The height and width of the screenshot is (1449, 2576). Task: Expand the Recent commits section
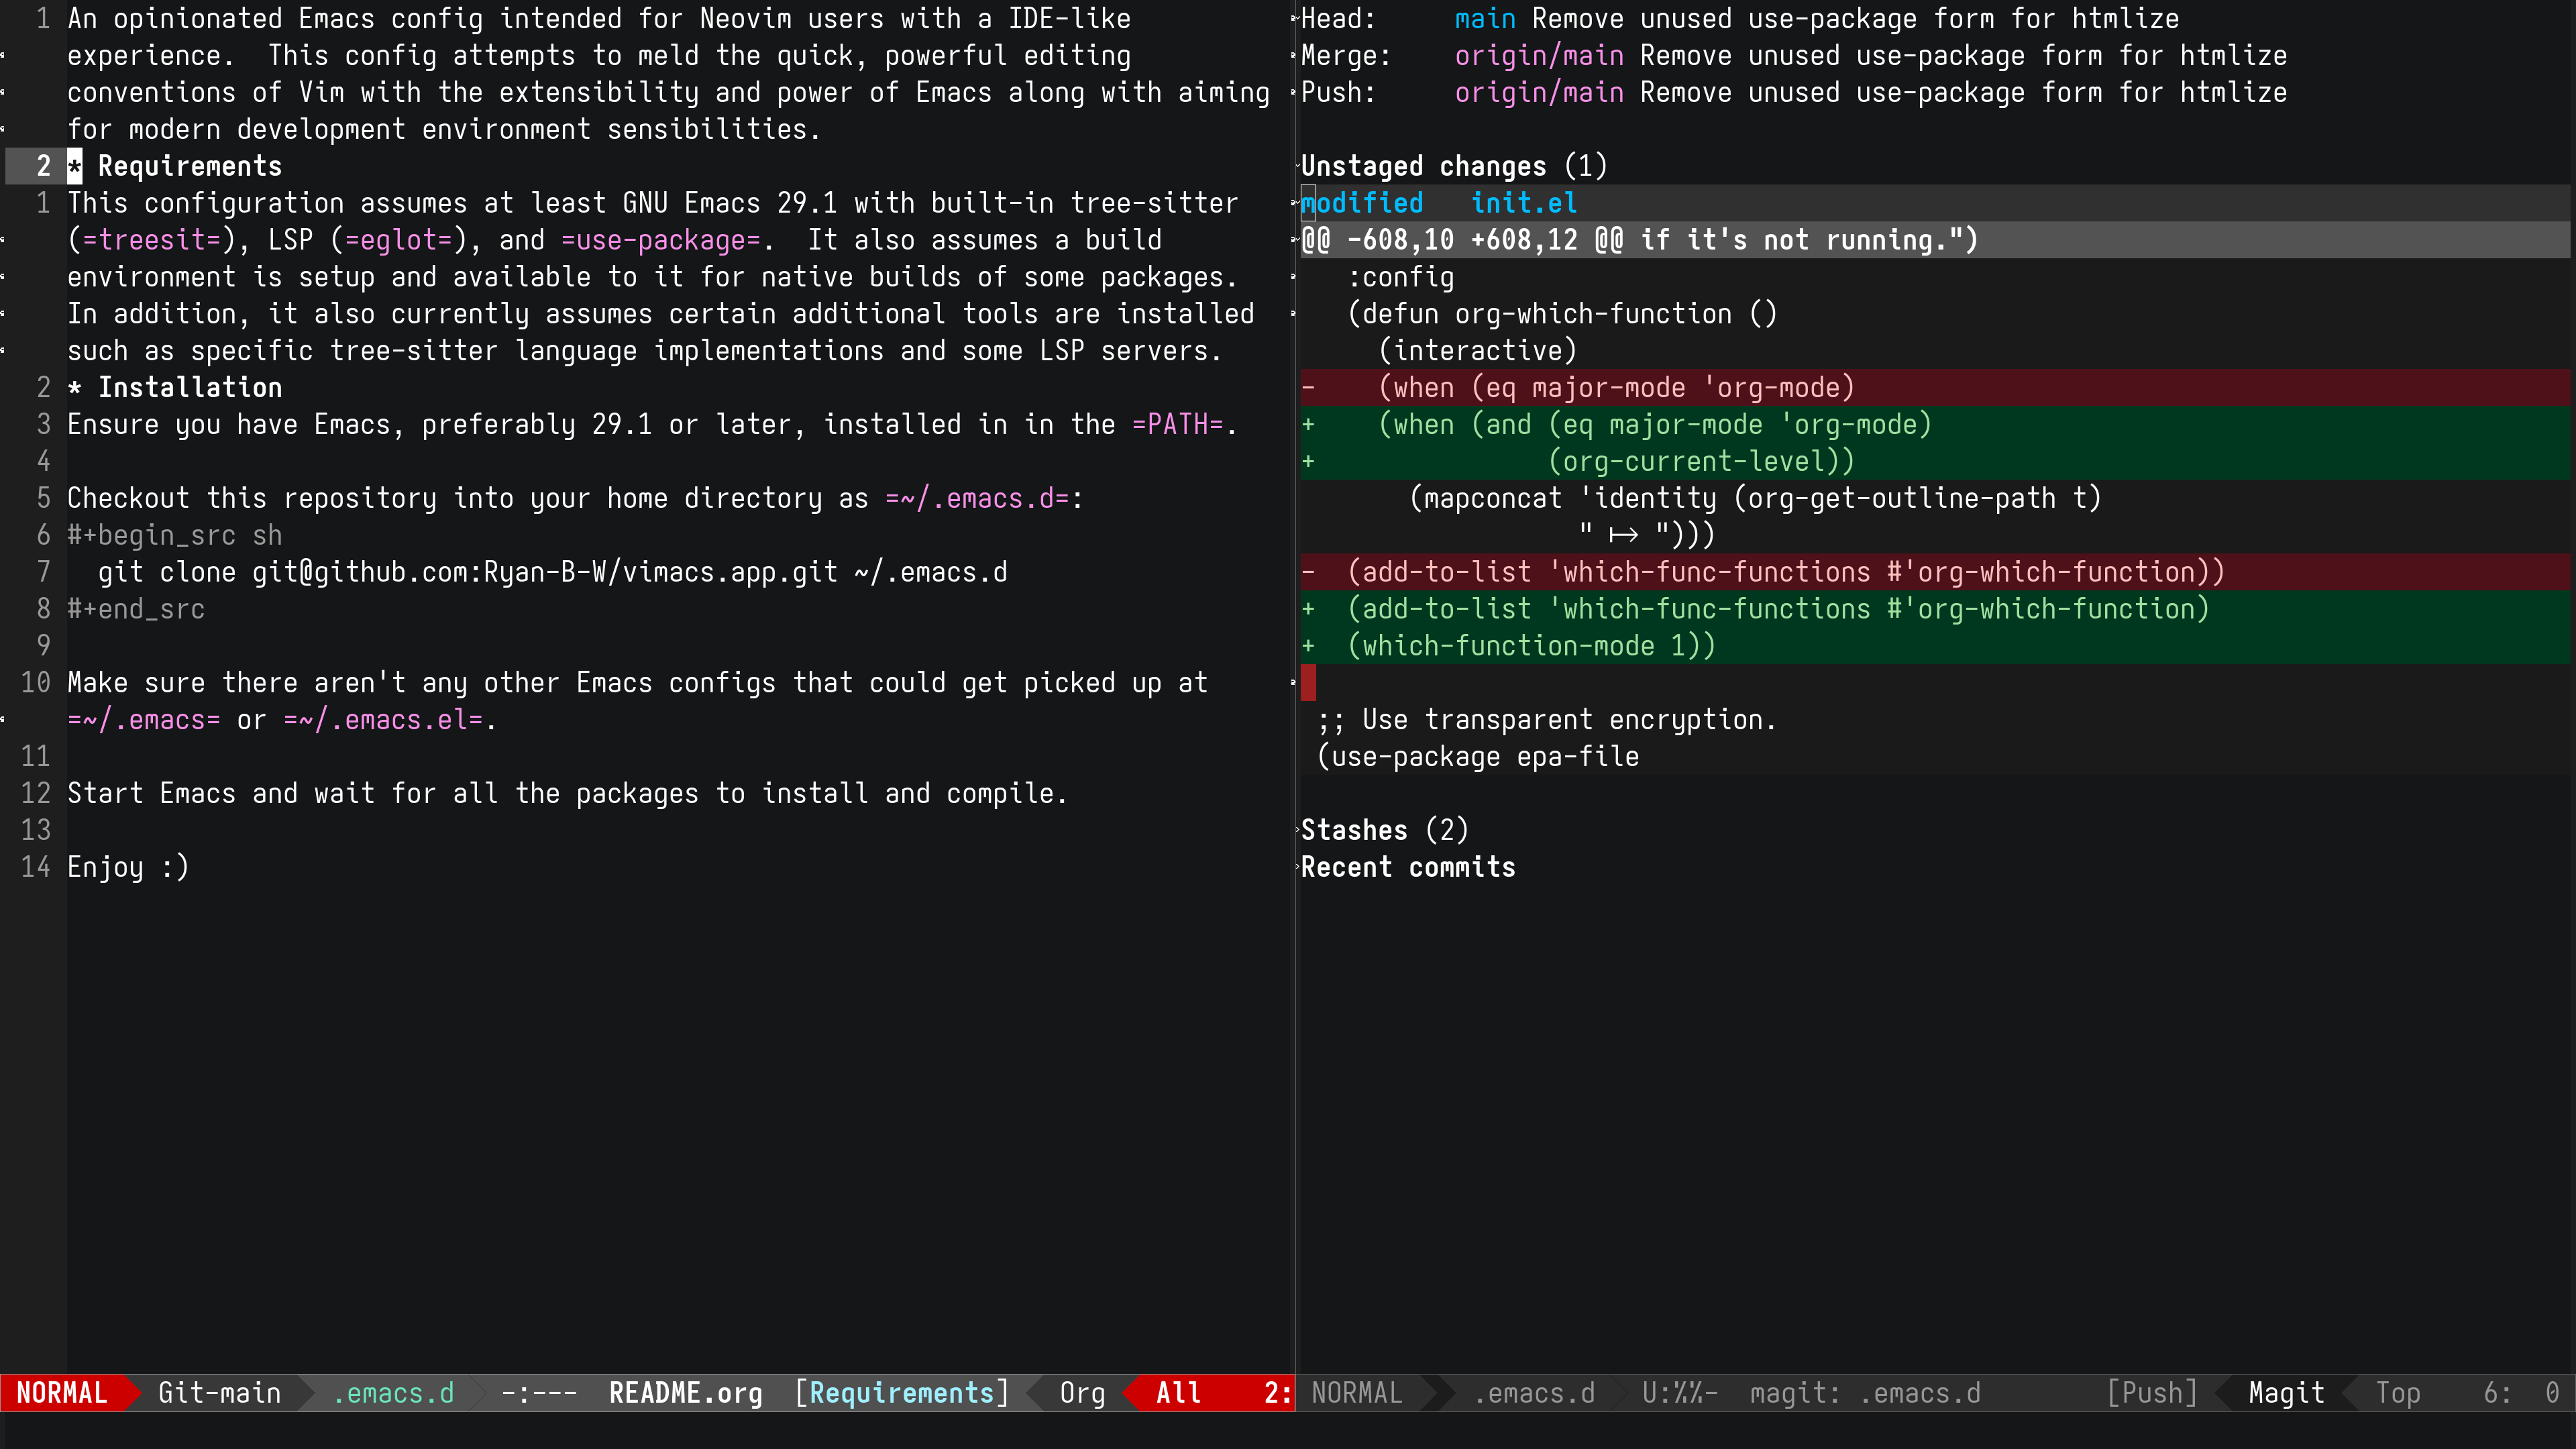click(x=1407, y=867)
